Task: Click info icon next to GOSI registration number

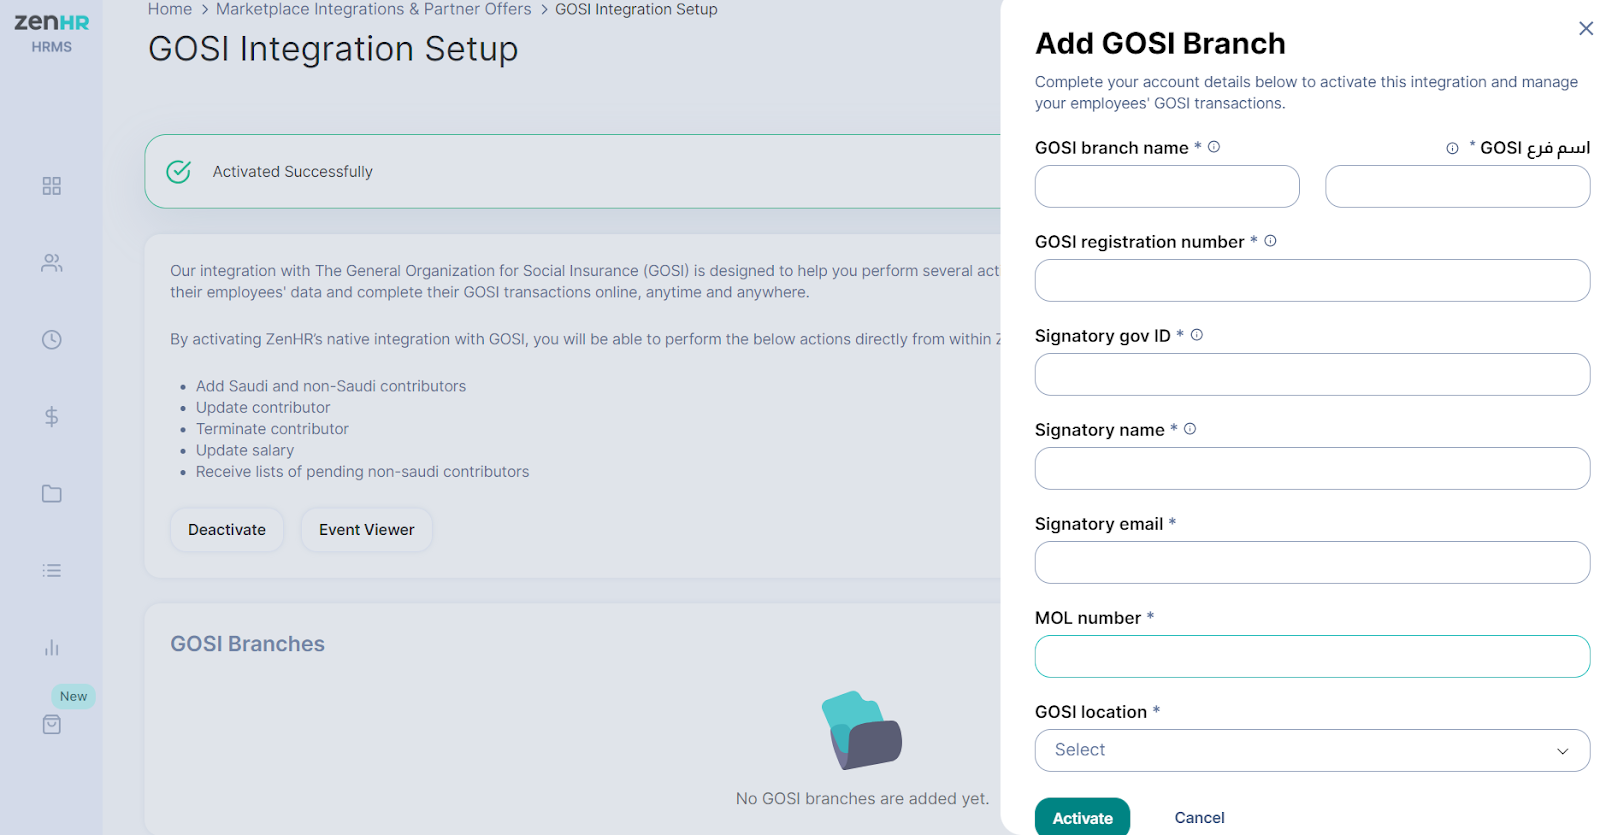Action: click(1271, 241)
